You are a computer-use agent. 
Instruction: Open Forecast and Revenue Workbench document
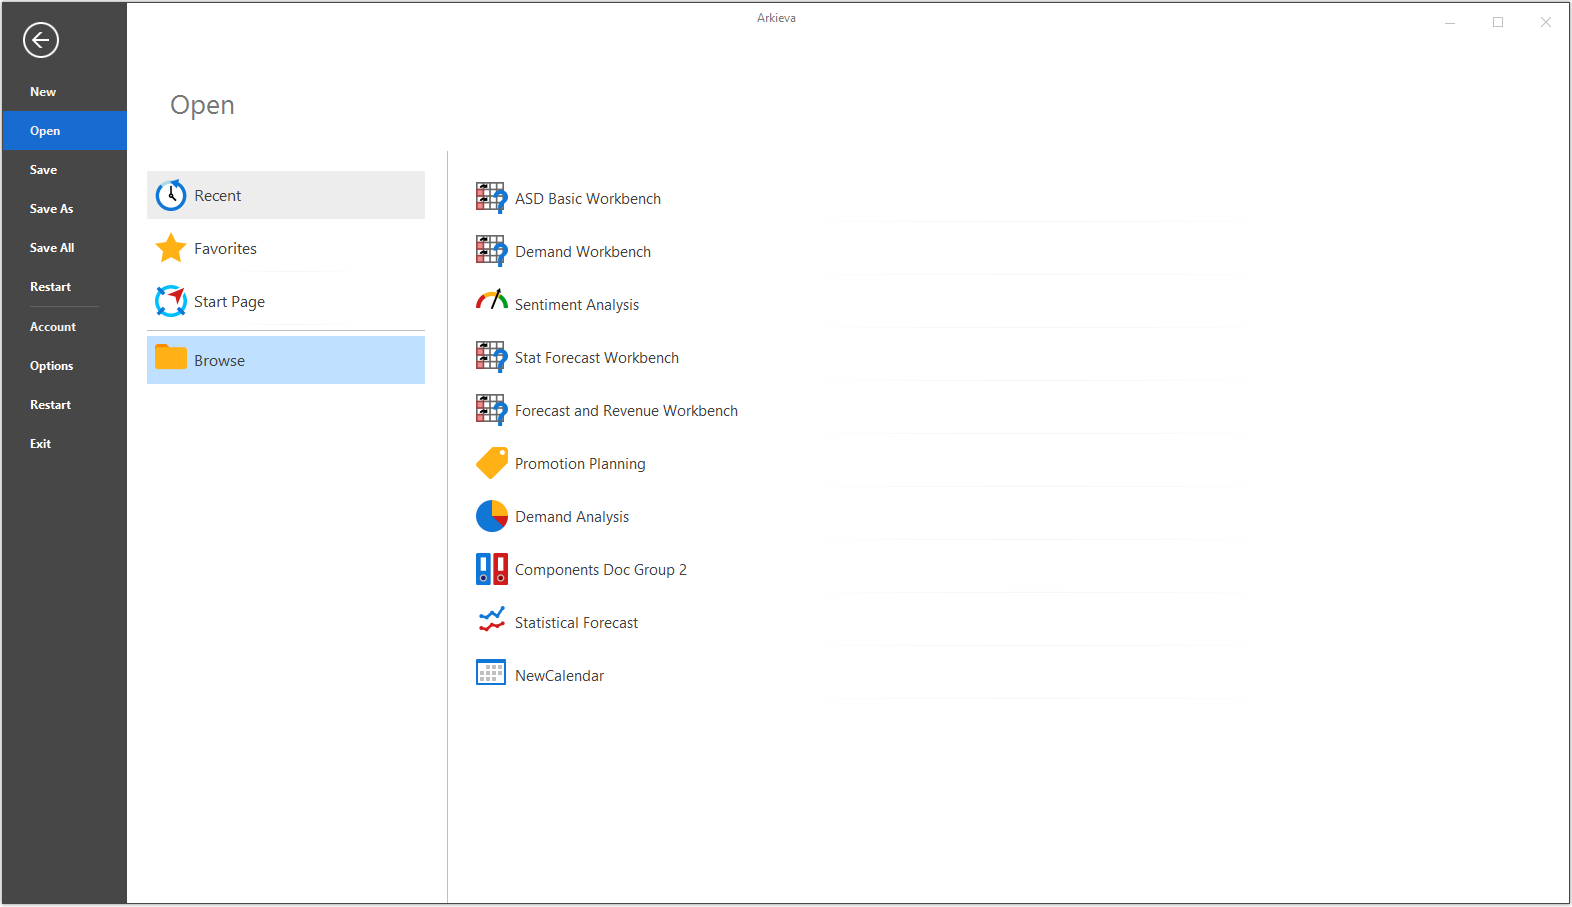(x=626, y=411)
